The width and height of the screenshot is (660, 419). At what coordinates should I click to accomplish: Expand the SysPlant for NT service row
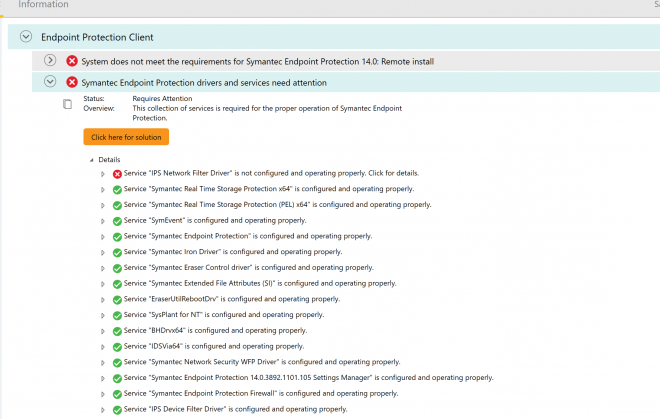point(102,315)
